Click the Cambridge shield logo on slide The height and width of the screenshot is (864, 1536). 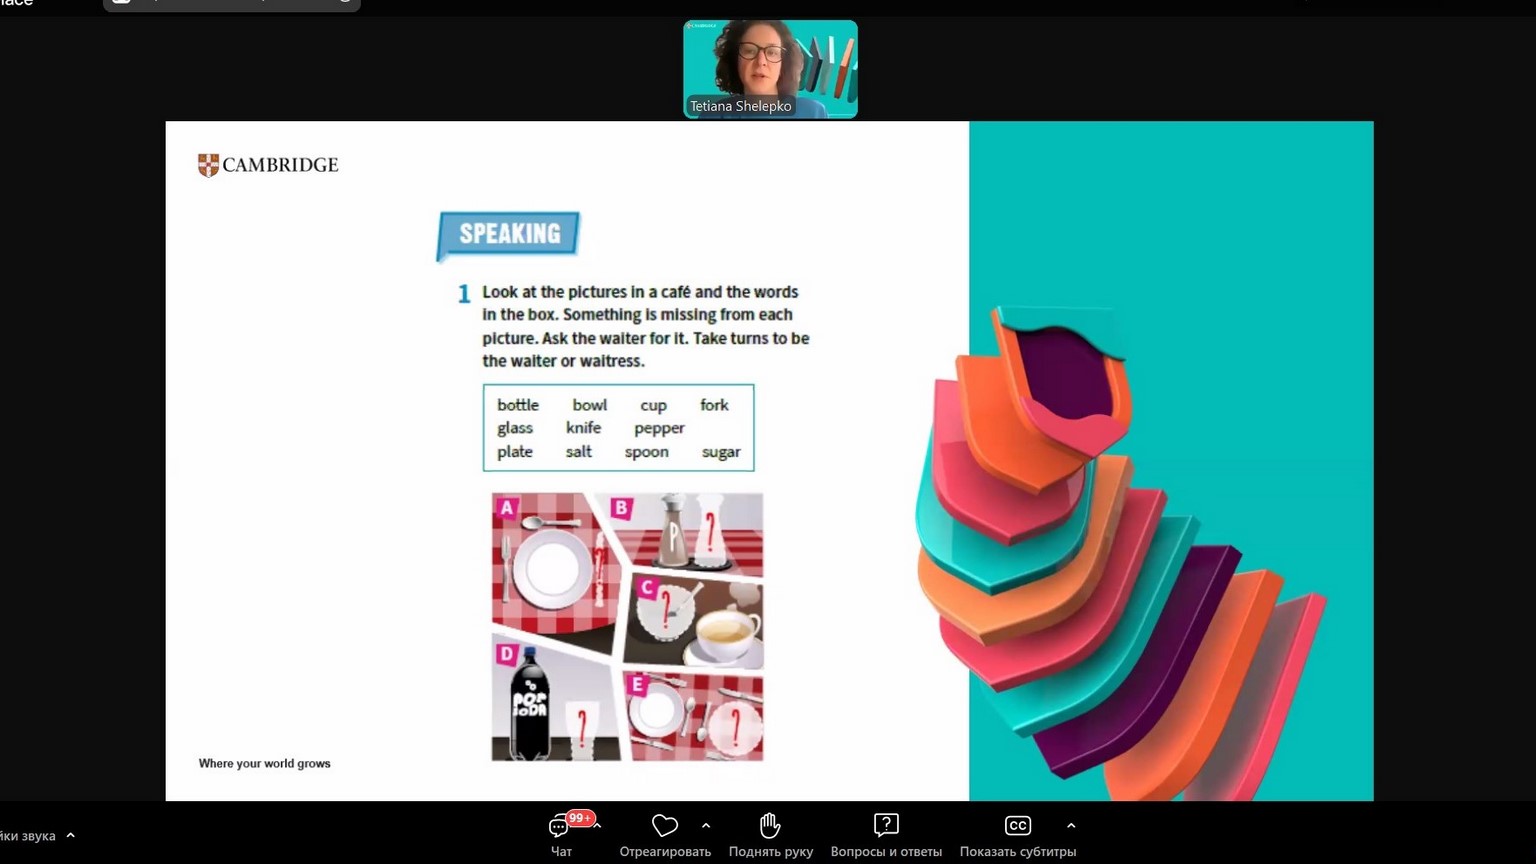[x=208, y=165]
